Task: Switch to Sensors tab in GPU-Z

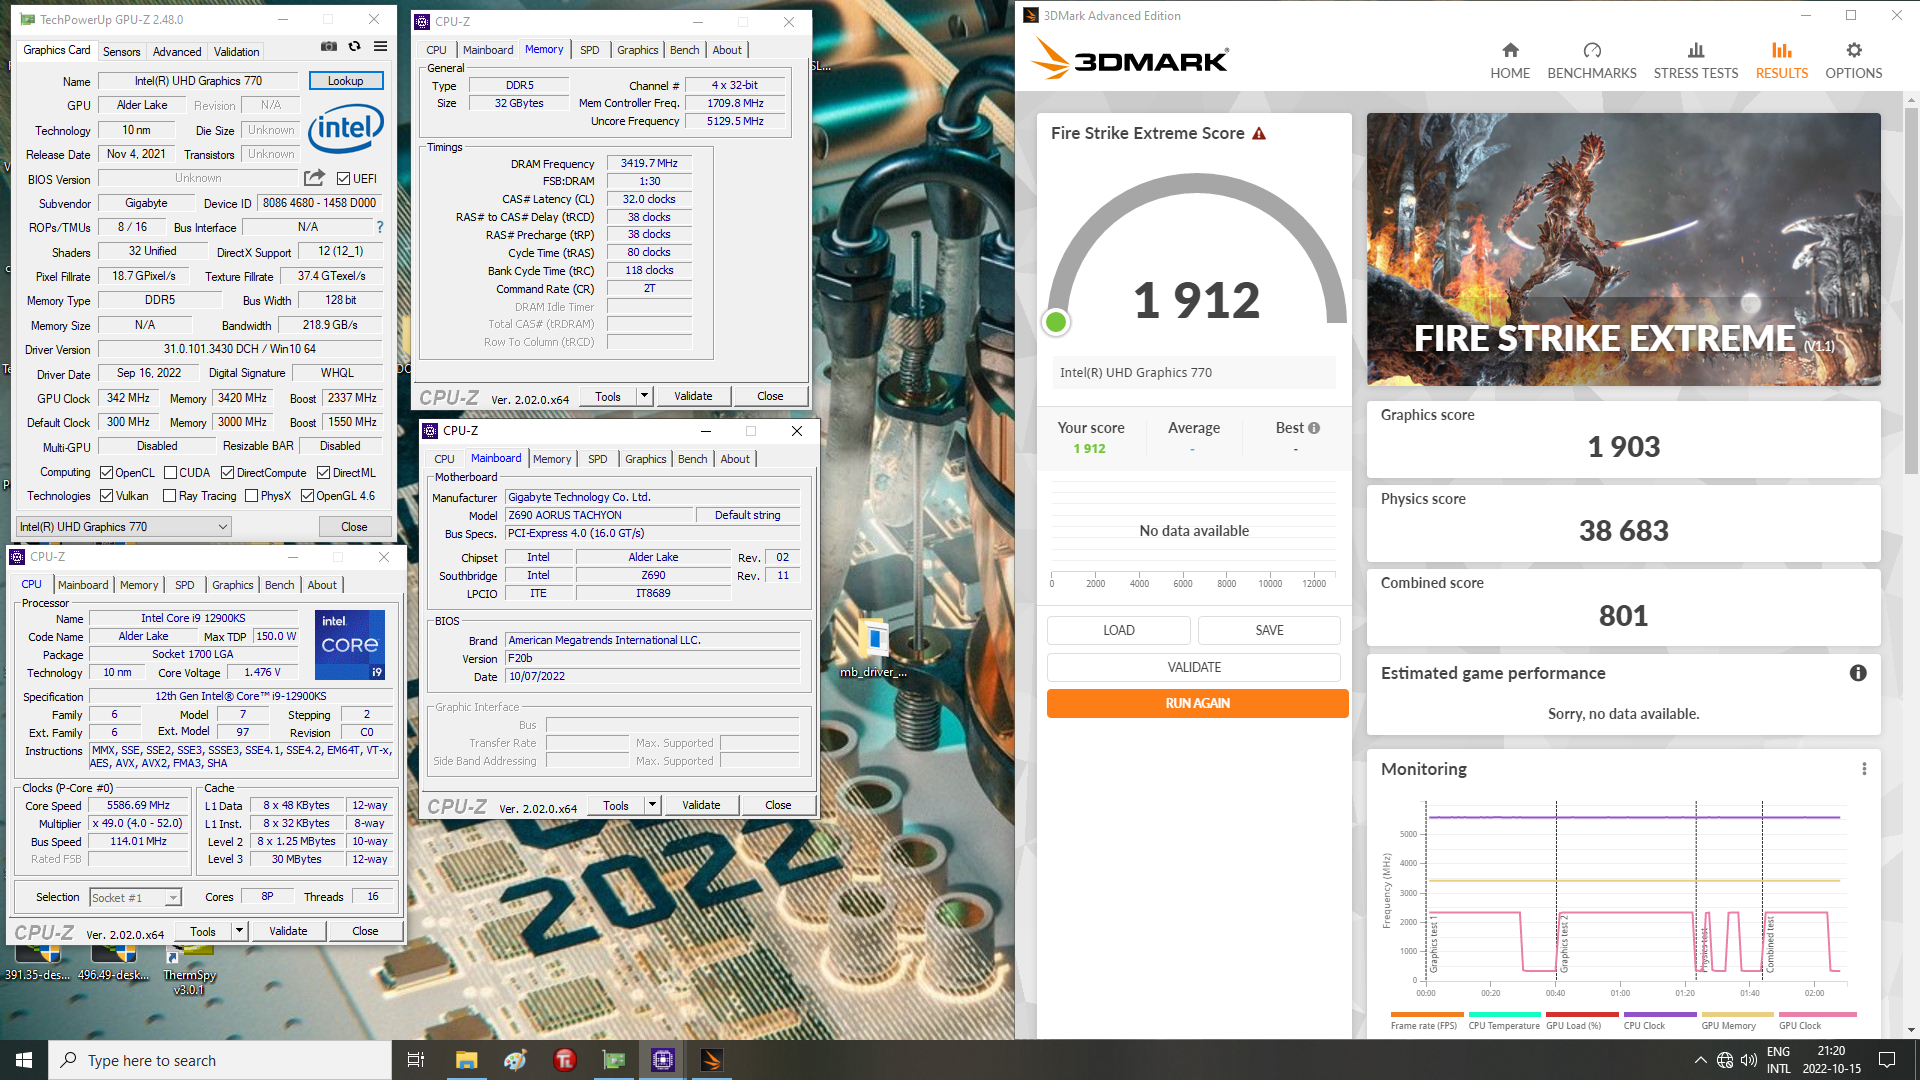Action: (122, 51)
